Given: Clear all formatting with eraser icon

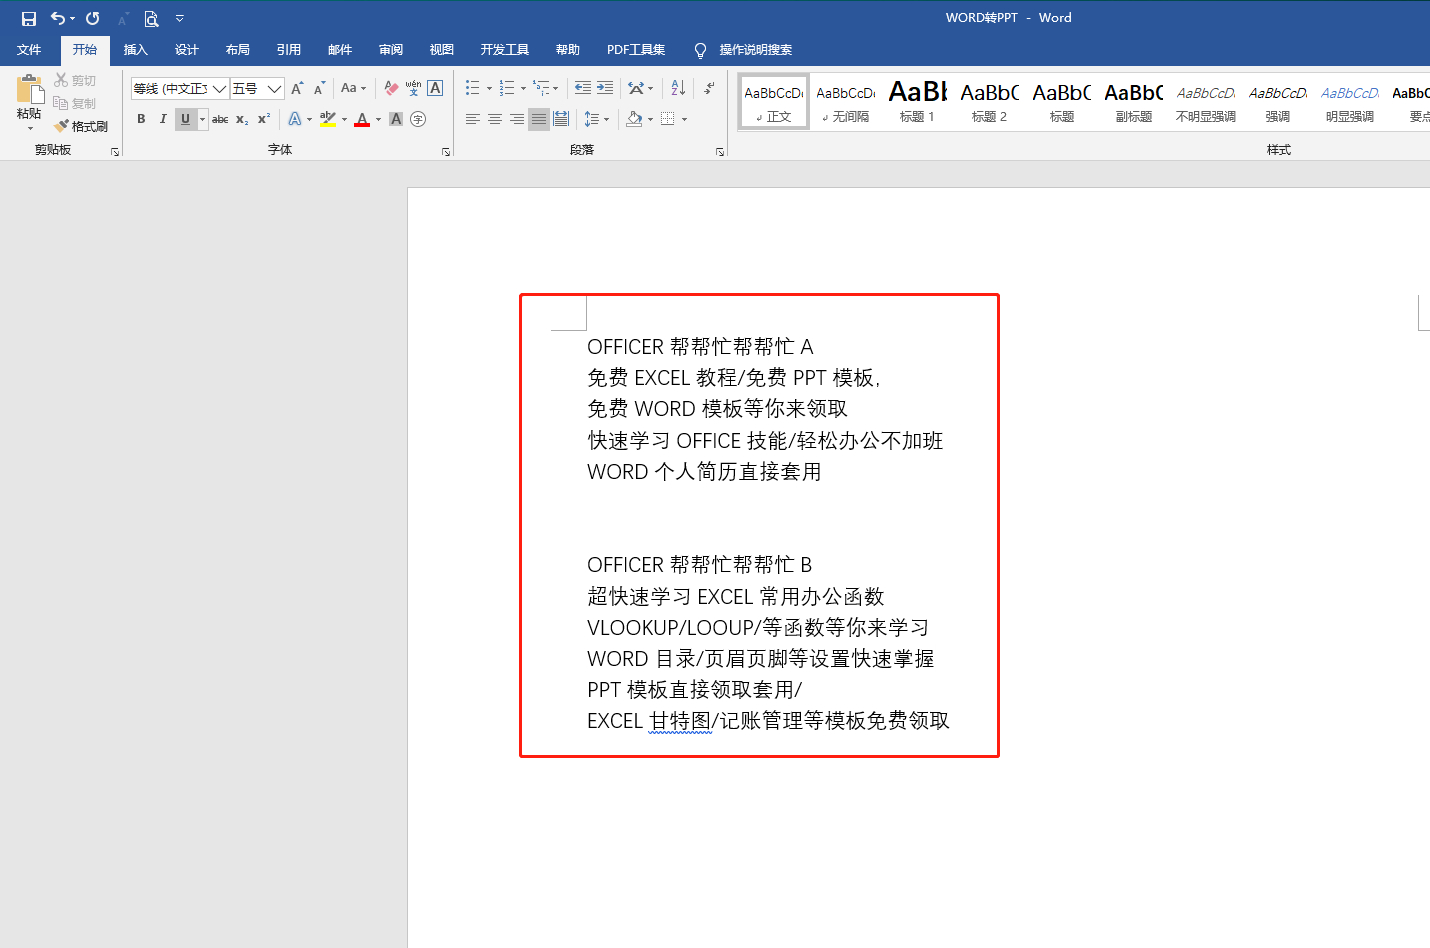Looking at the screenshot, I should (x=391, y=88).
